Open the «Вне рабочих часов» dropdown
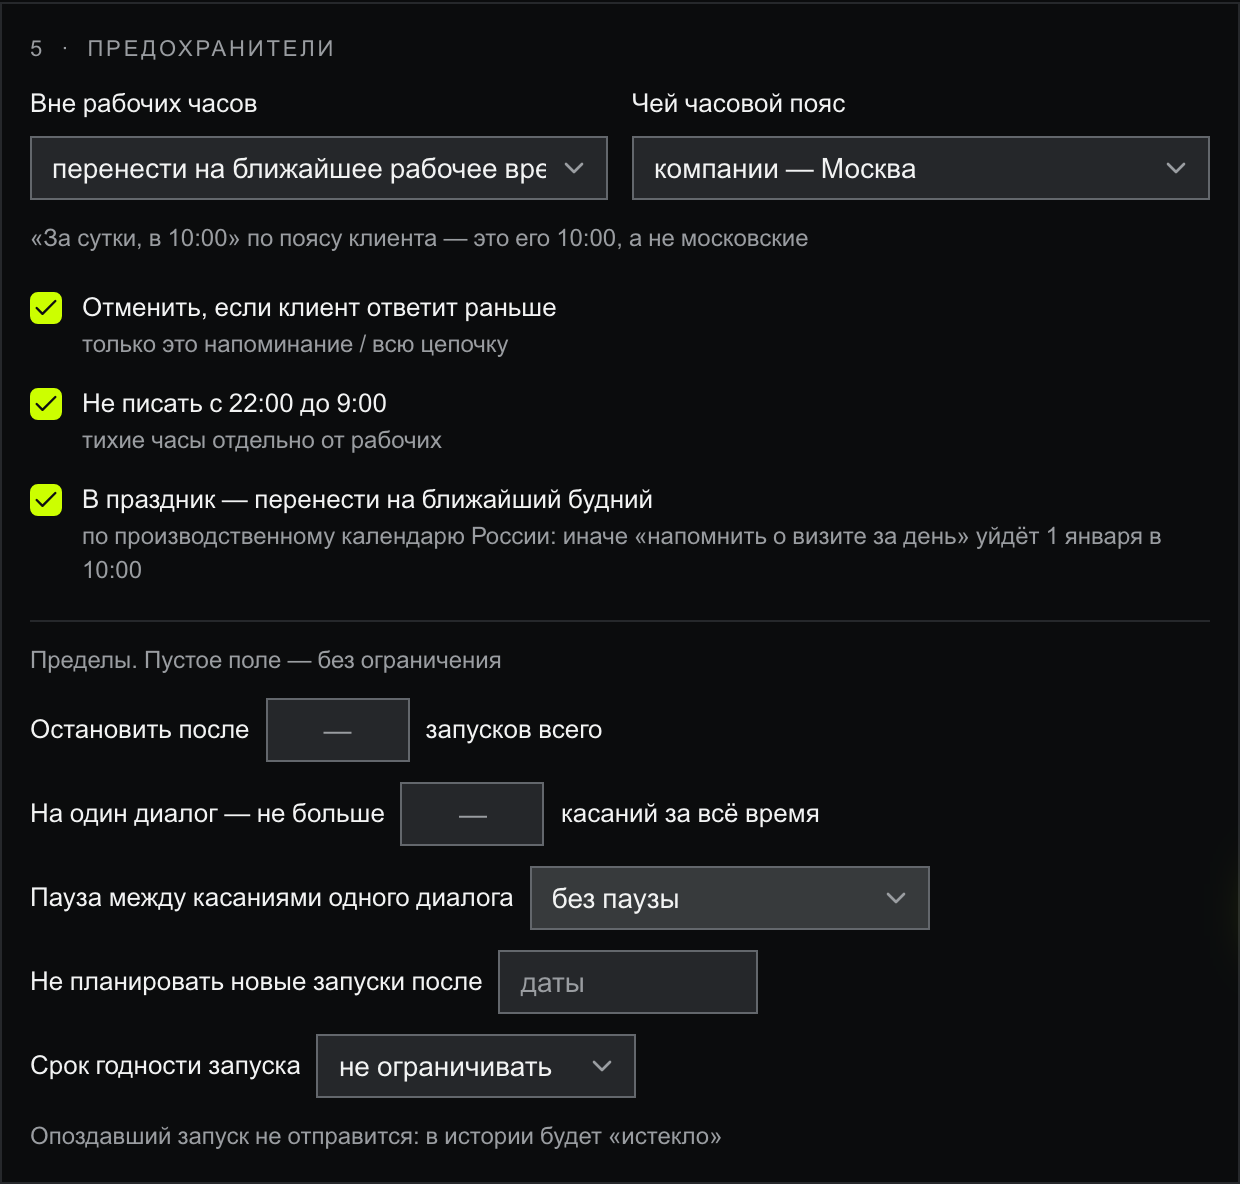The height and width of the screenshot is (1184, 1240). click(x=319, y=168)
